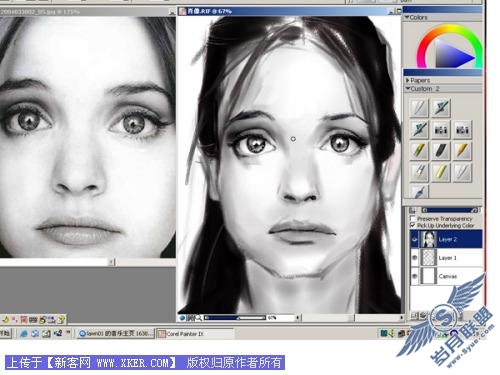Select the pale yellow chalk brush icon
500x375 pixels.
[x=441, y=172]
